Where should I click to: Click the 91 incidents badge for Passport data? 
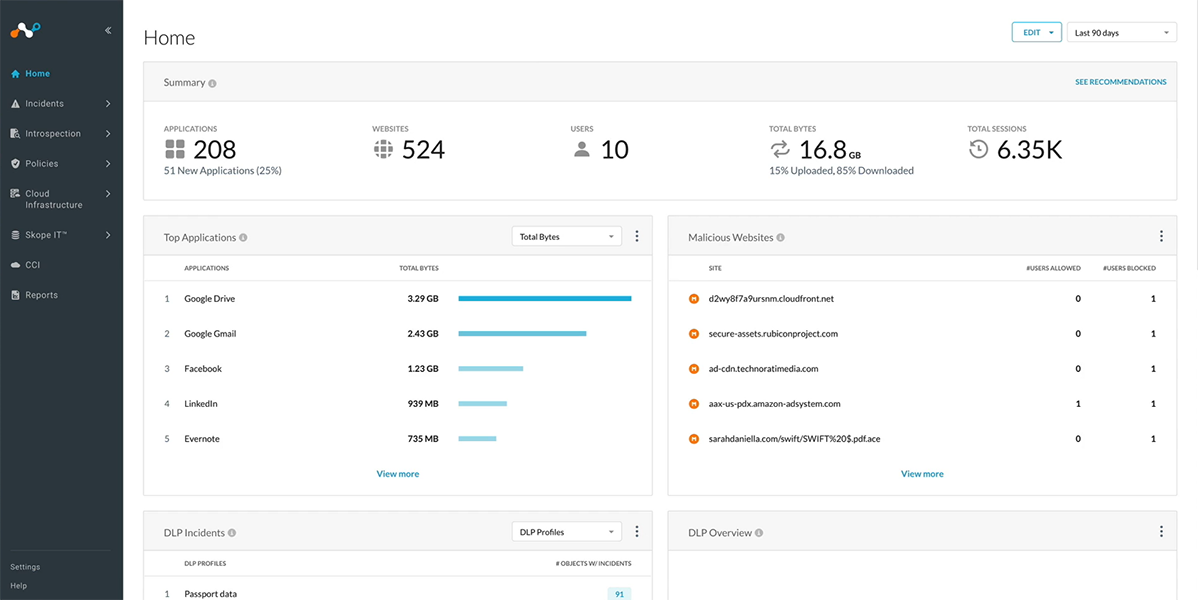click(x=619, y=594)
